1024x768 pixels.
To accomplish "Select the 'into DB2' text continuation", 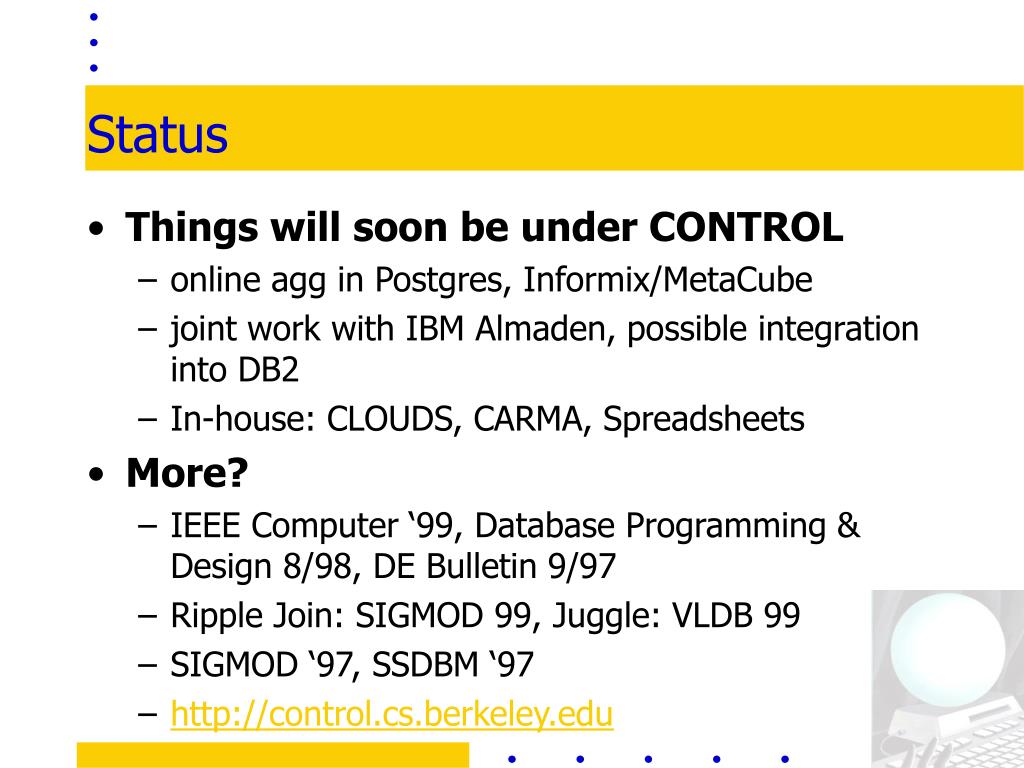I will 234,370.
